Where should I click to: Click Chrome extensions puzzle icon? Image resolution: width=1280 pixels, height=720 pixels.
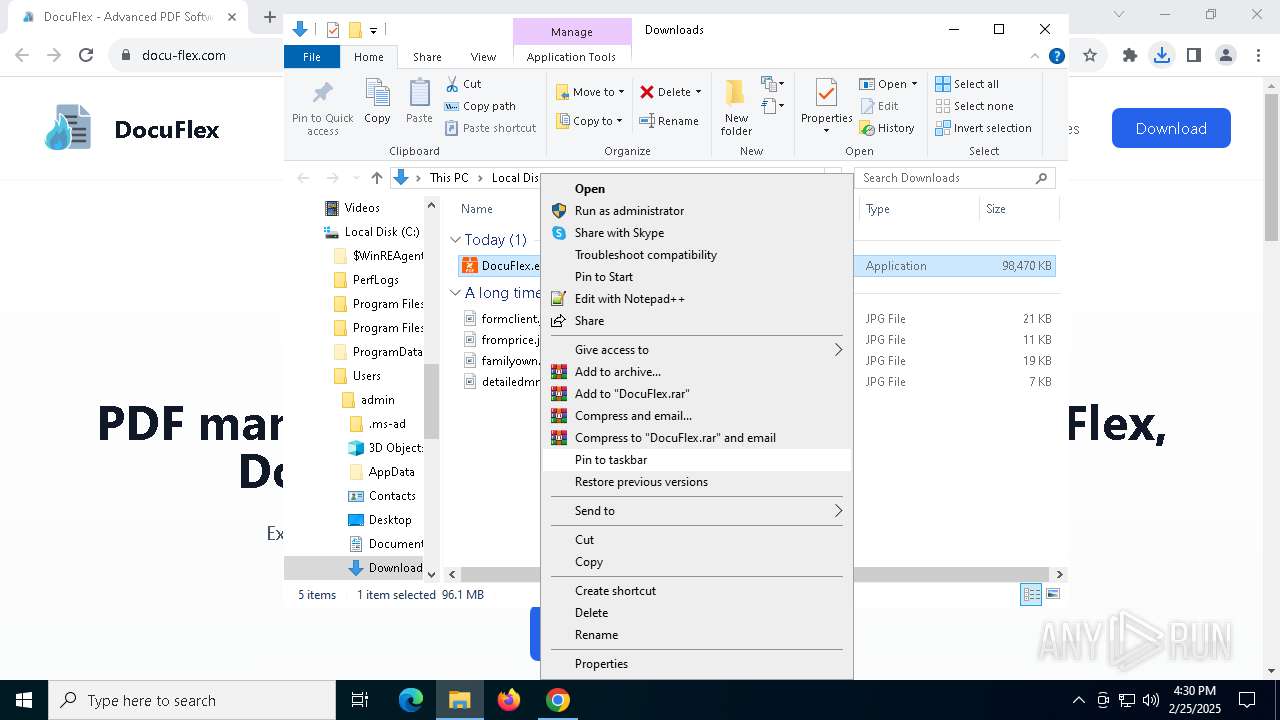pos(1130,56)
